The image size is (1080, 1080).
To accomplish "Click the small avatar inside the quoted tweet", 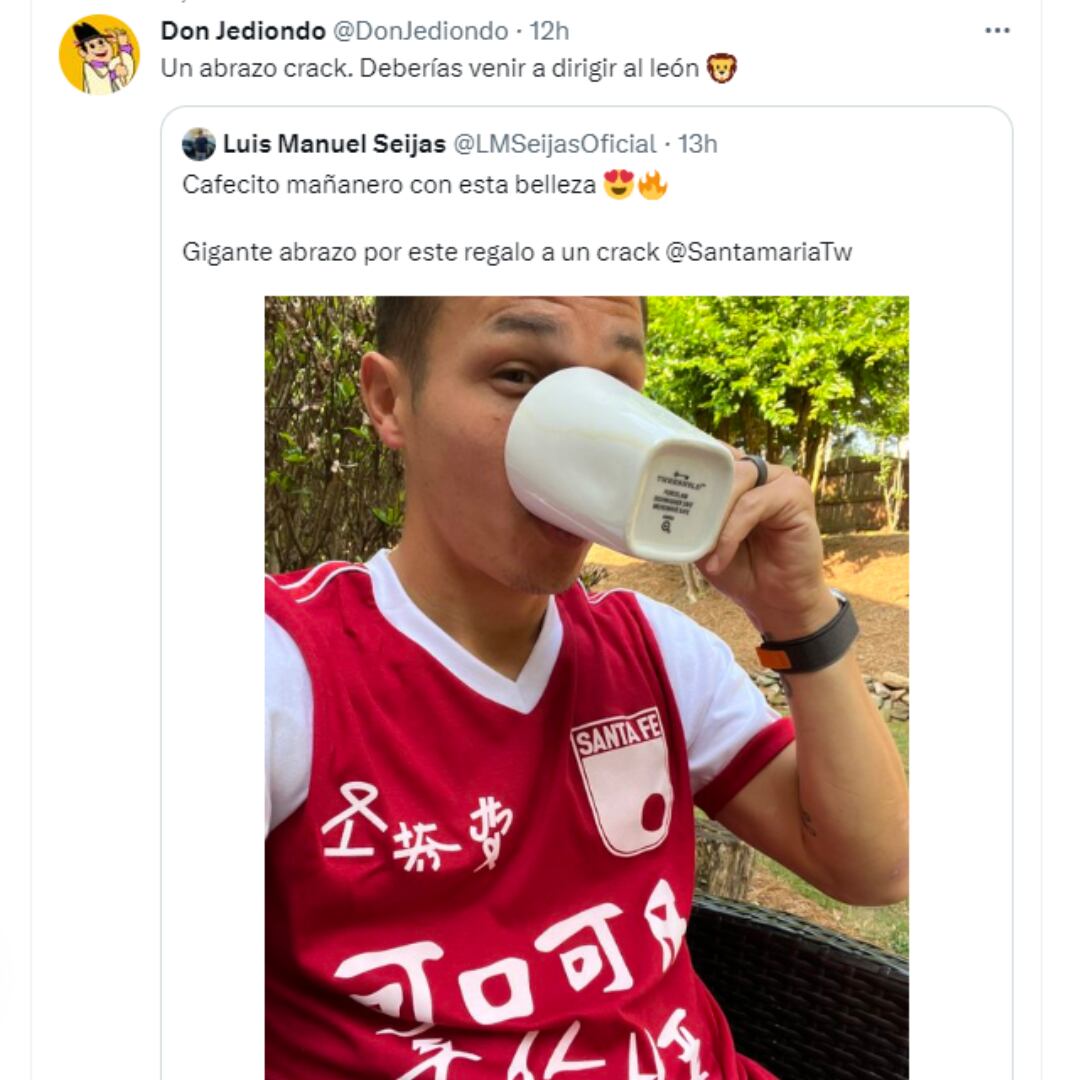I will pos(197,146).
